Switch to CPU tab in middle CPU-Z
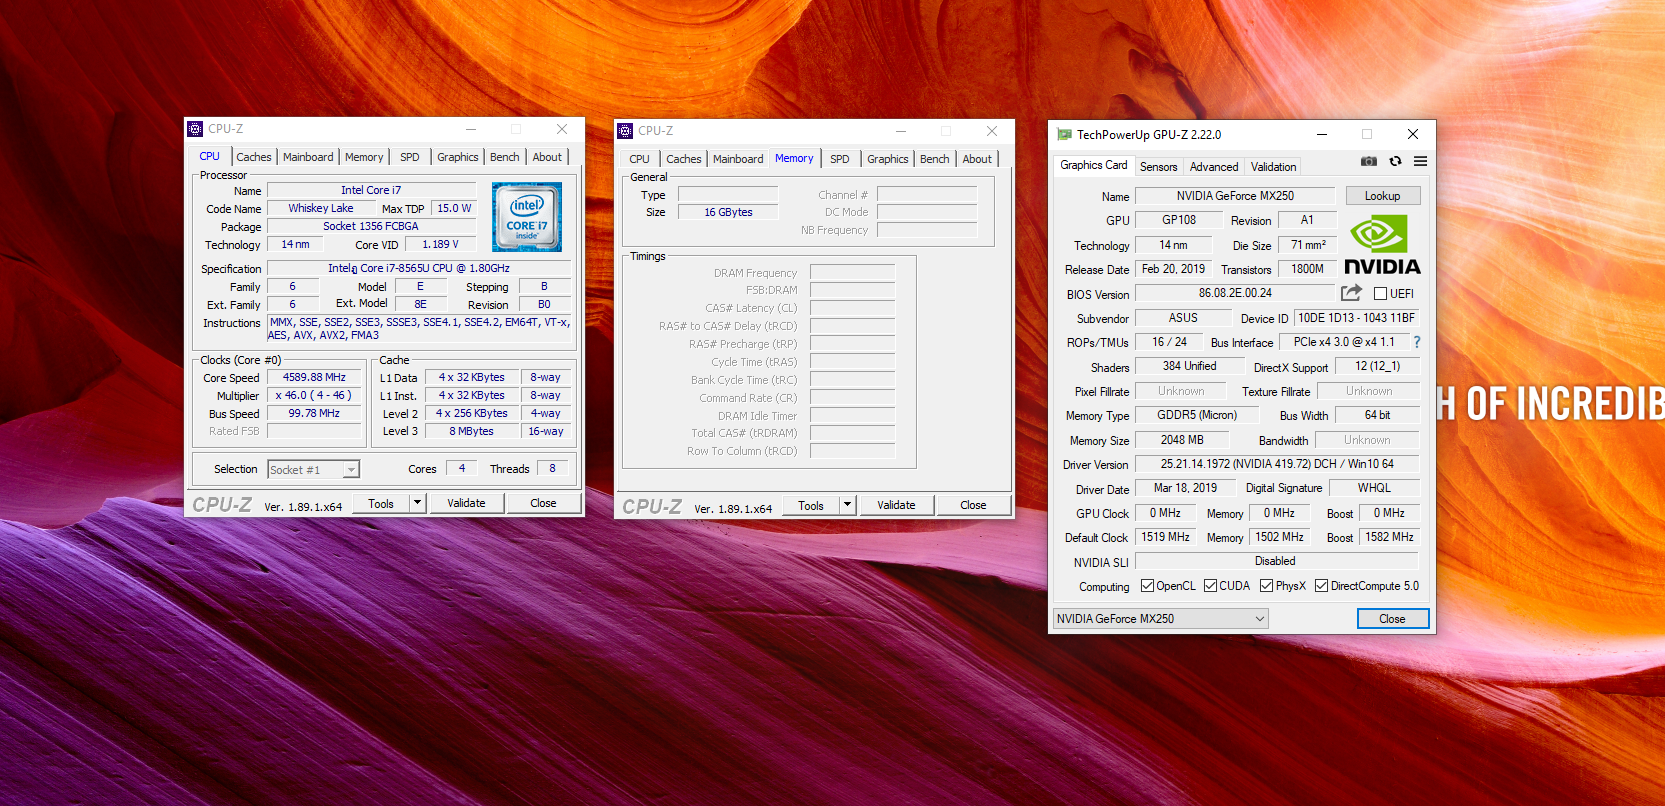This screenshot has width=1665, height=806. [640, 159]
